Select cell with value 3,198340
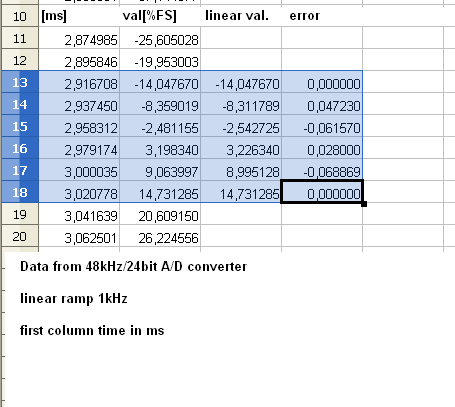Image resolution: width=455 pixels, height=407 pixels. click(160, 148)
